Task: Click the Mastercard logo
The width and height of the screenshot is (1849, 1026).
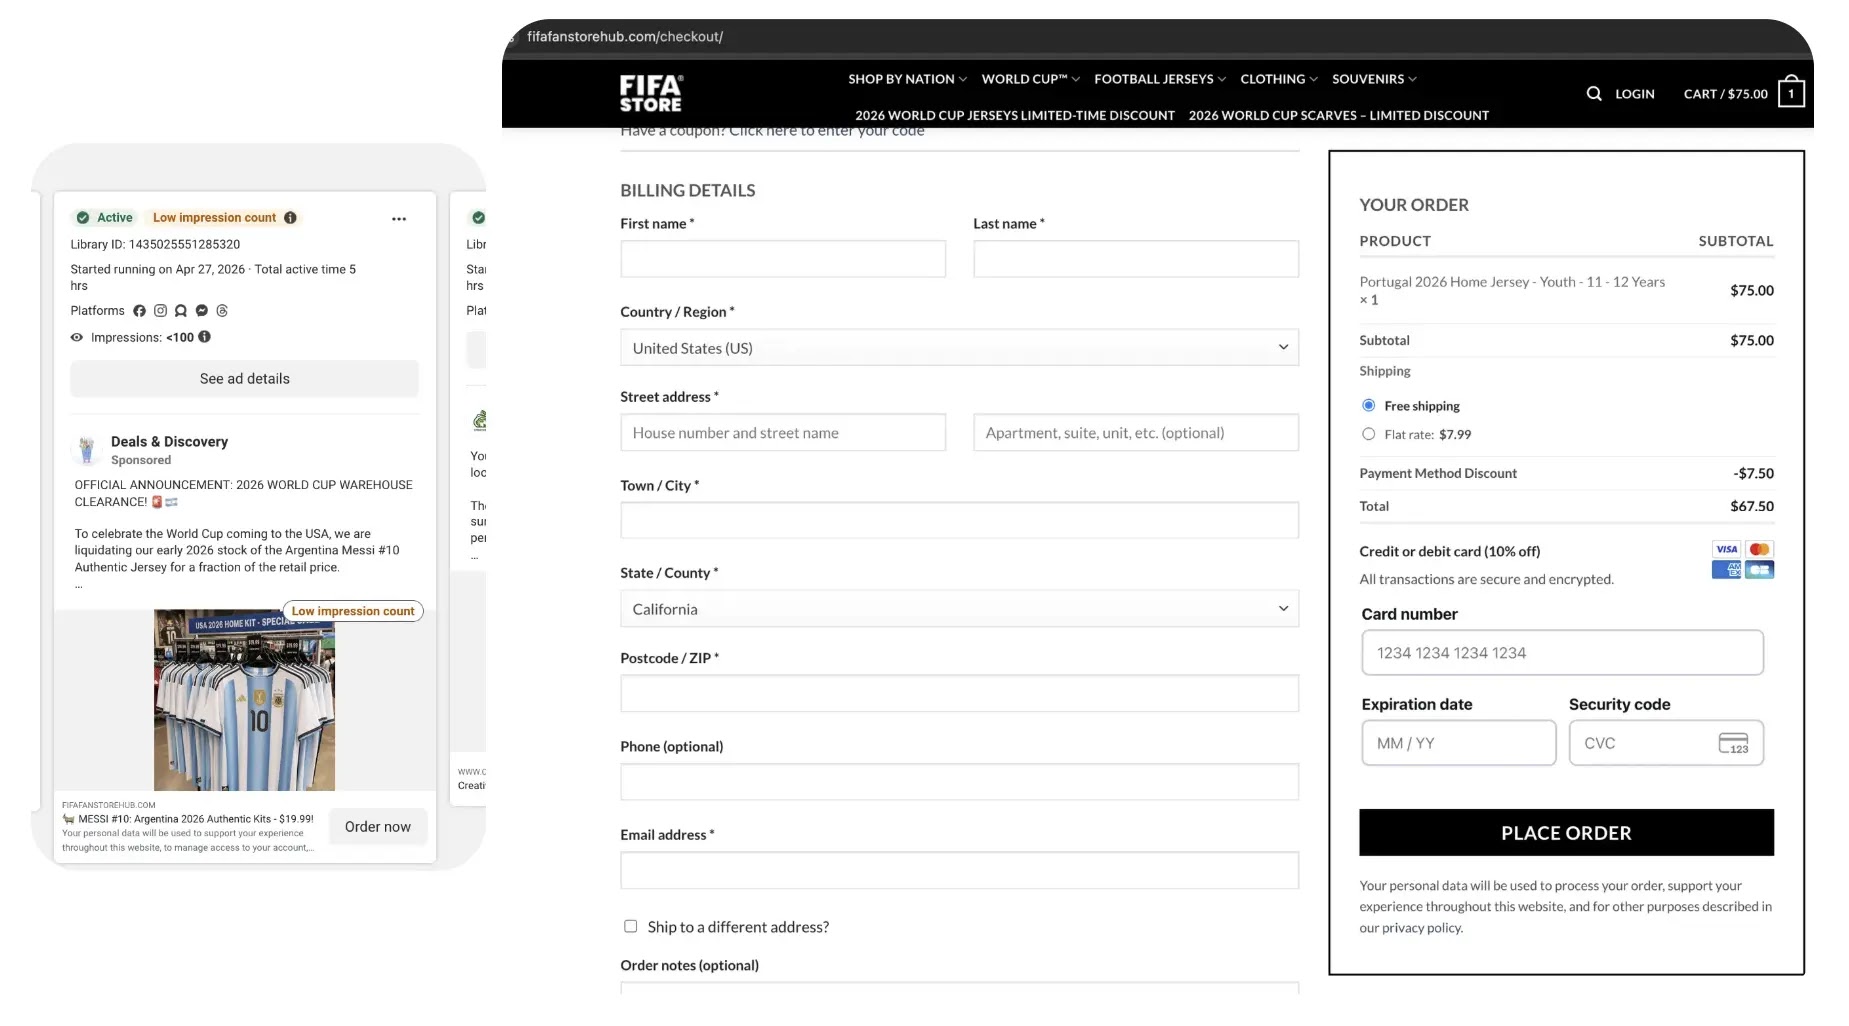Action: (x=1760, y=549)
